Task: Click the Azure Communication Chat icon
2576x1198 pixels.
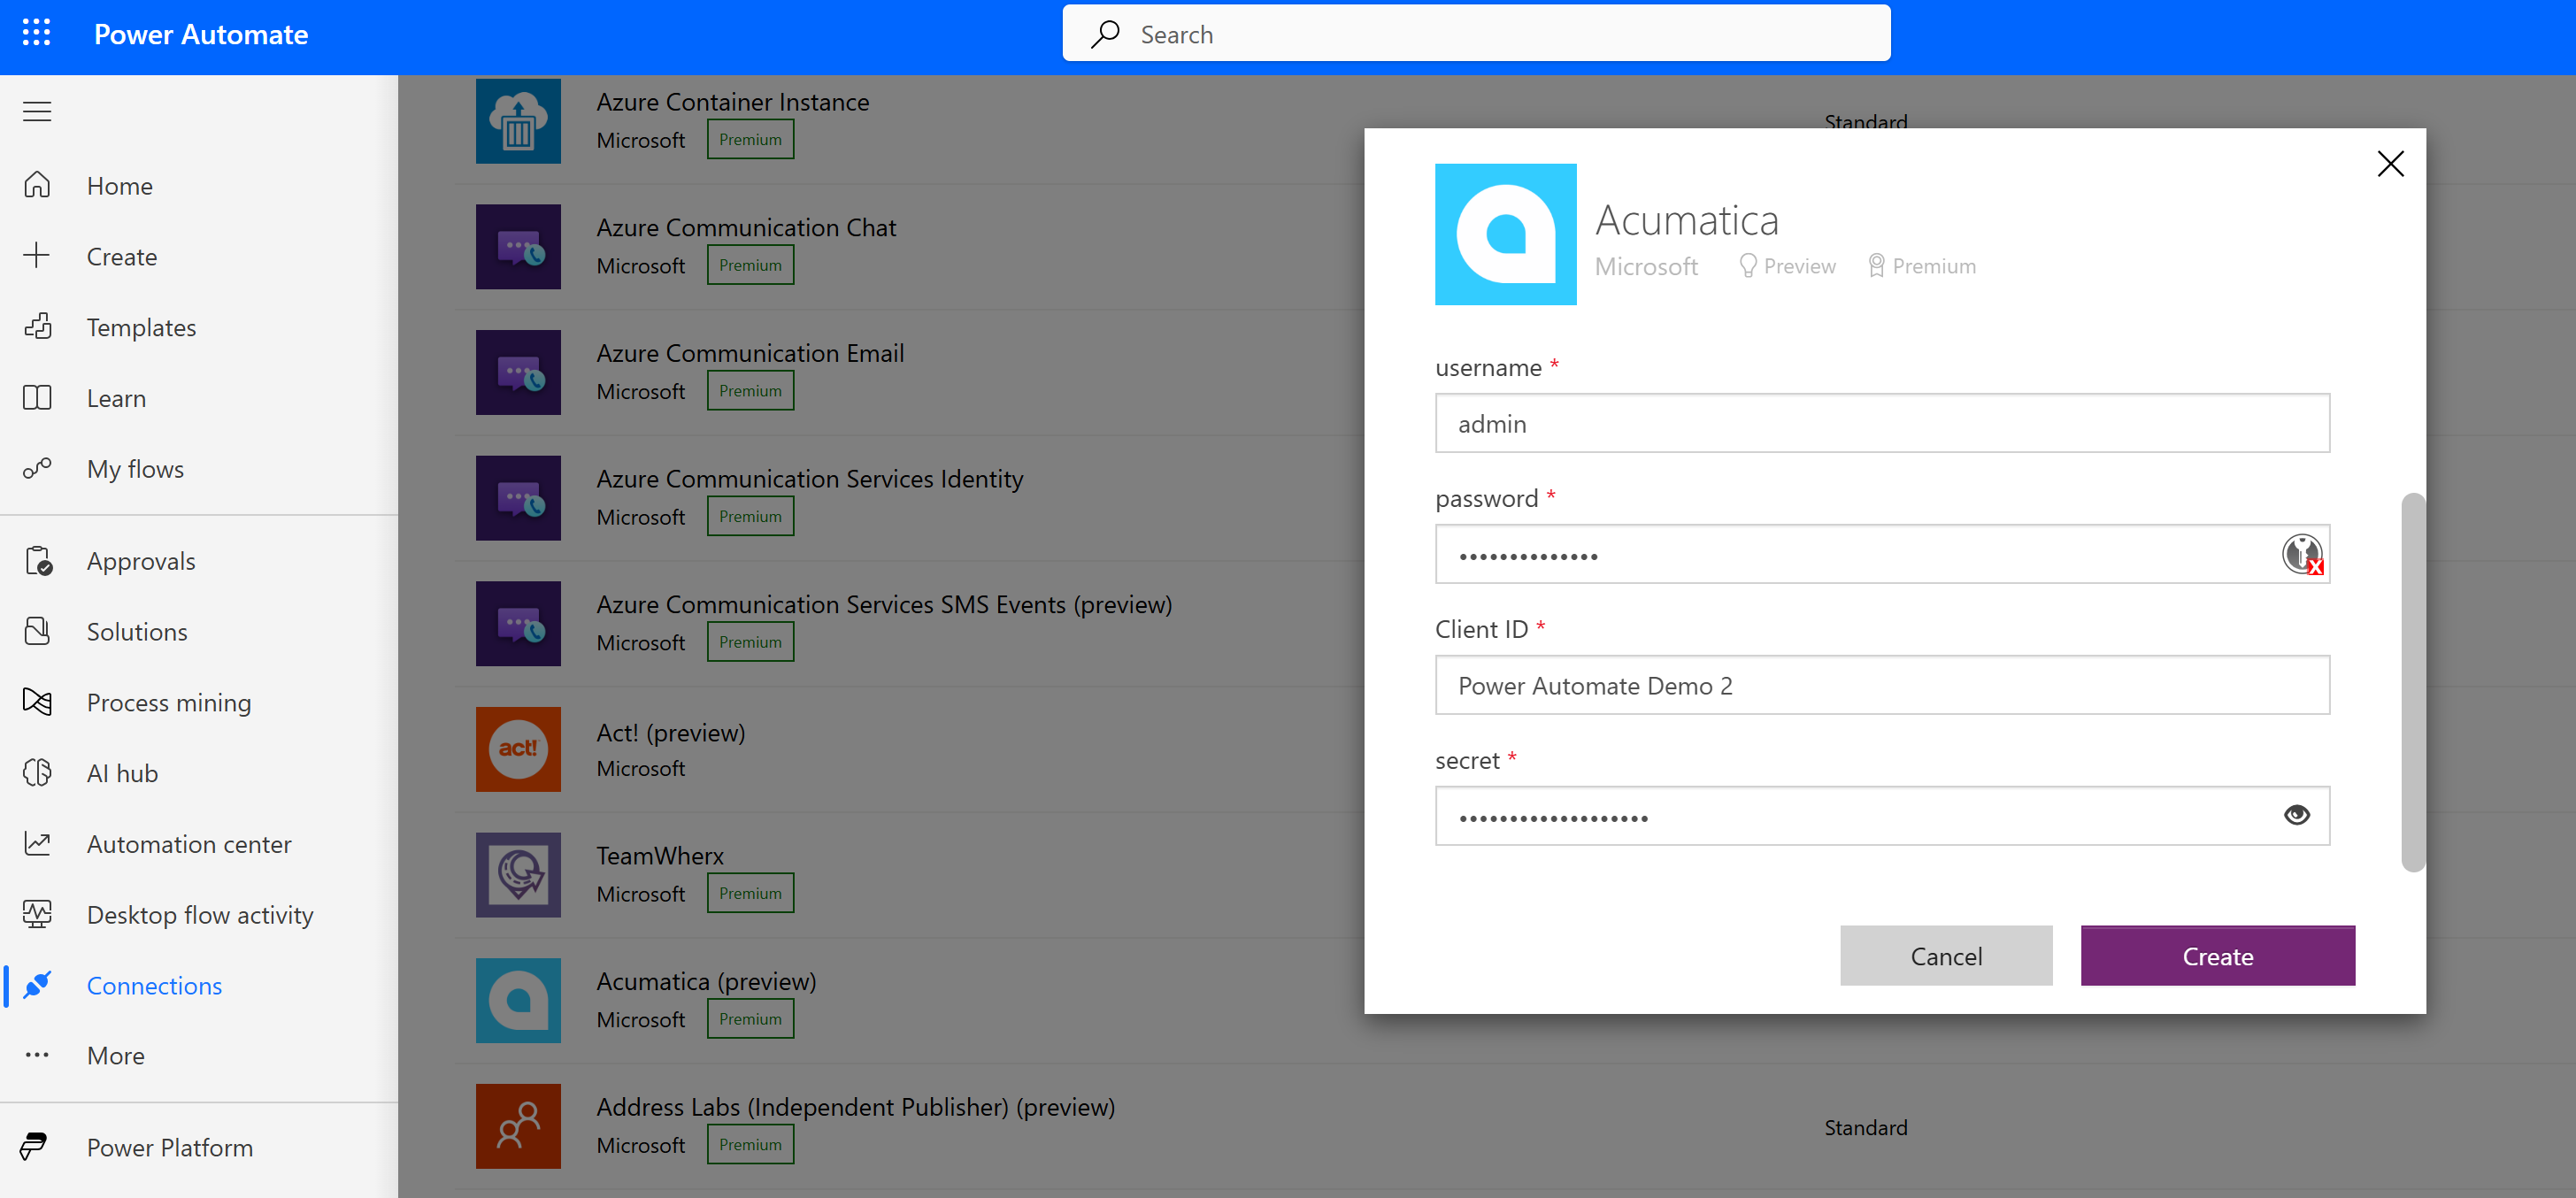Action: pyautogui.click(x=521, y=247)
